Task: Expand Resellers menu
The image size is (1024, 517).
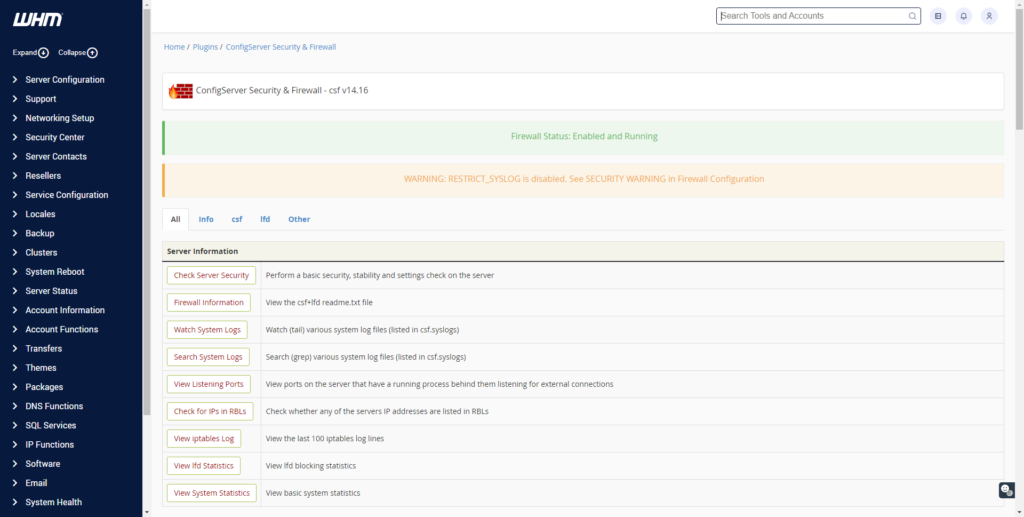Action: pyautogui.click(x=43, y=176)
